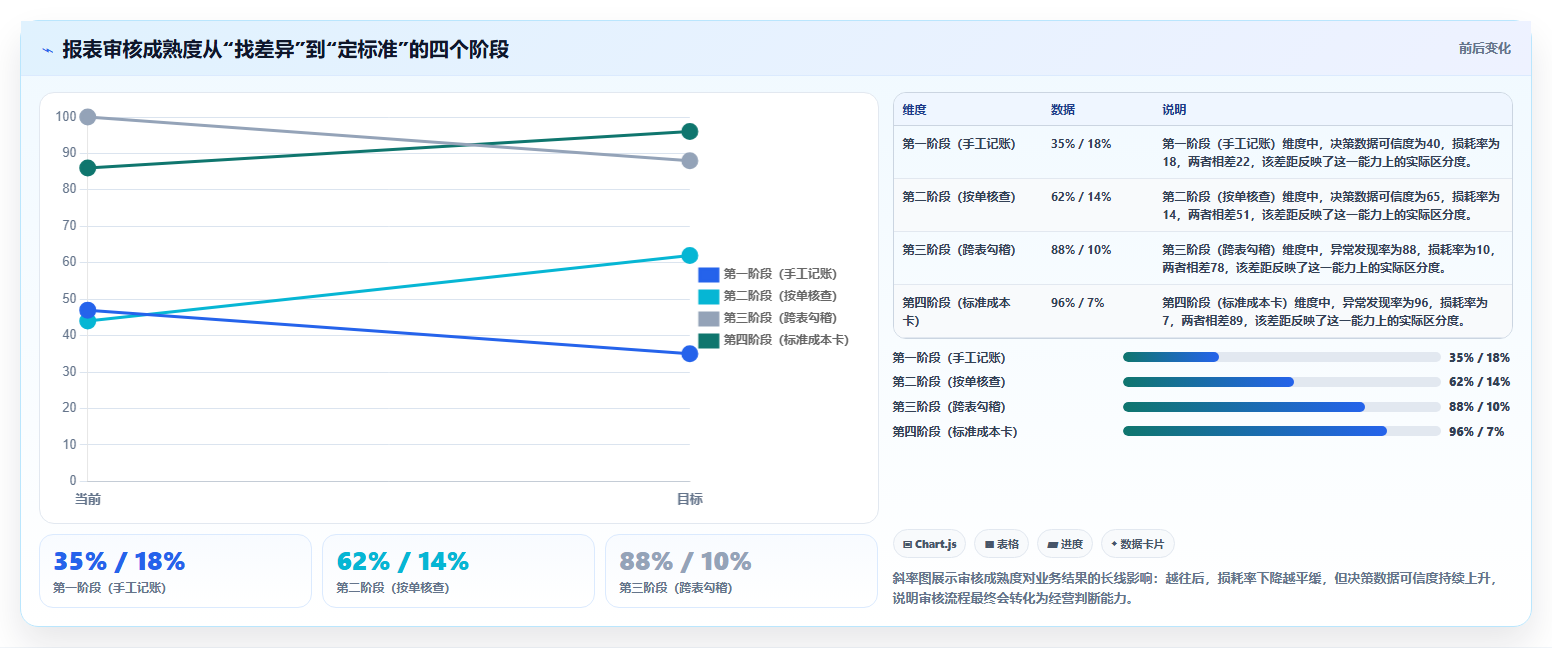
Task: Click progress row label 第一阶段（手工记账）
Action: [949, 358]
